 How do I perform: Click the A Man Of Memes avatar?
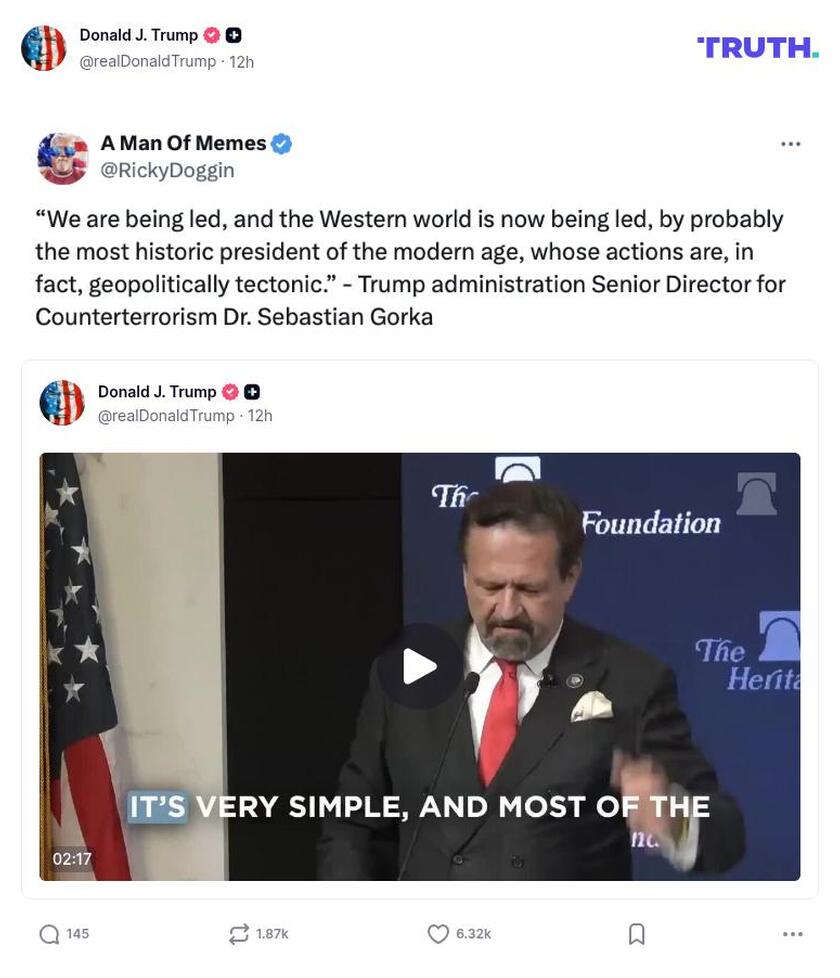pyautogui.click(x=62, y=158)
